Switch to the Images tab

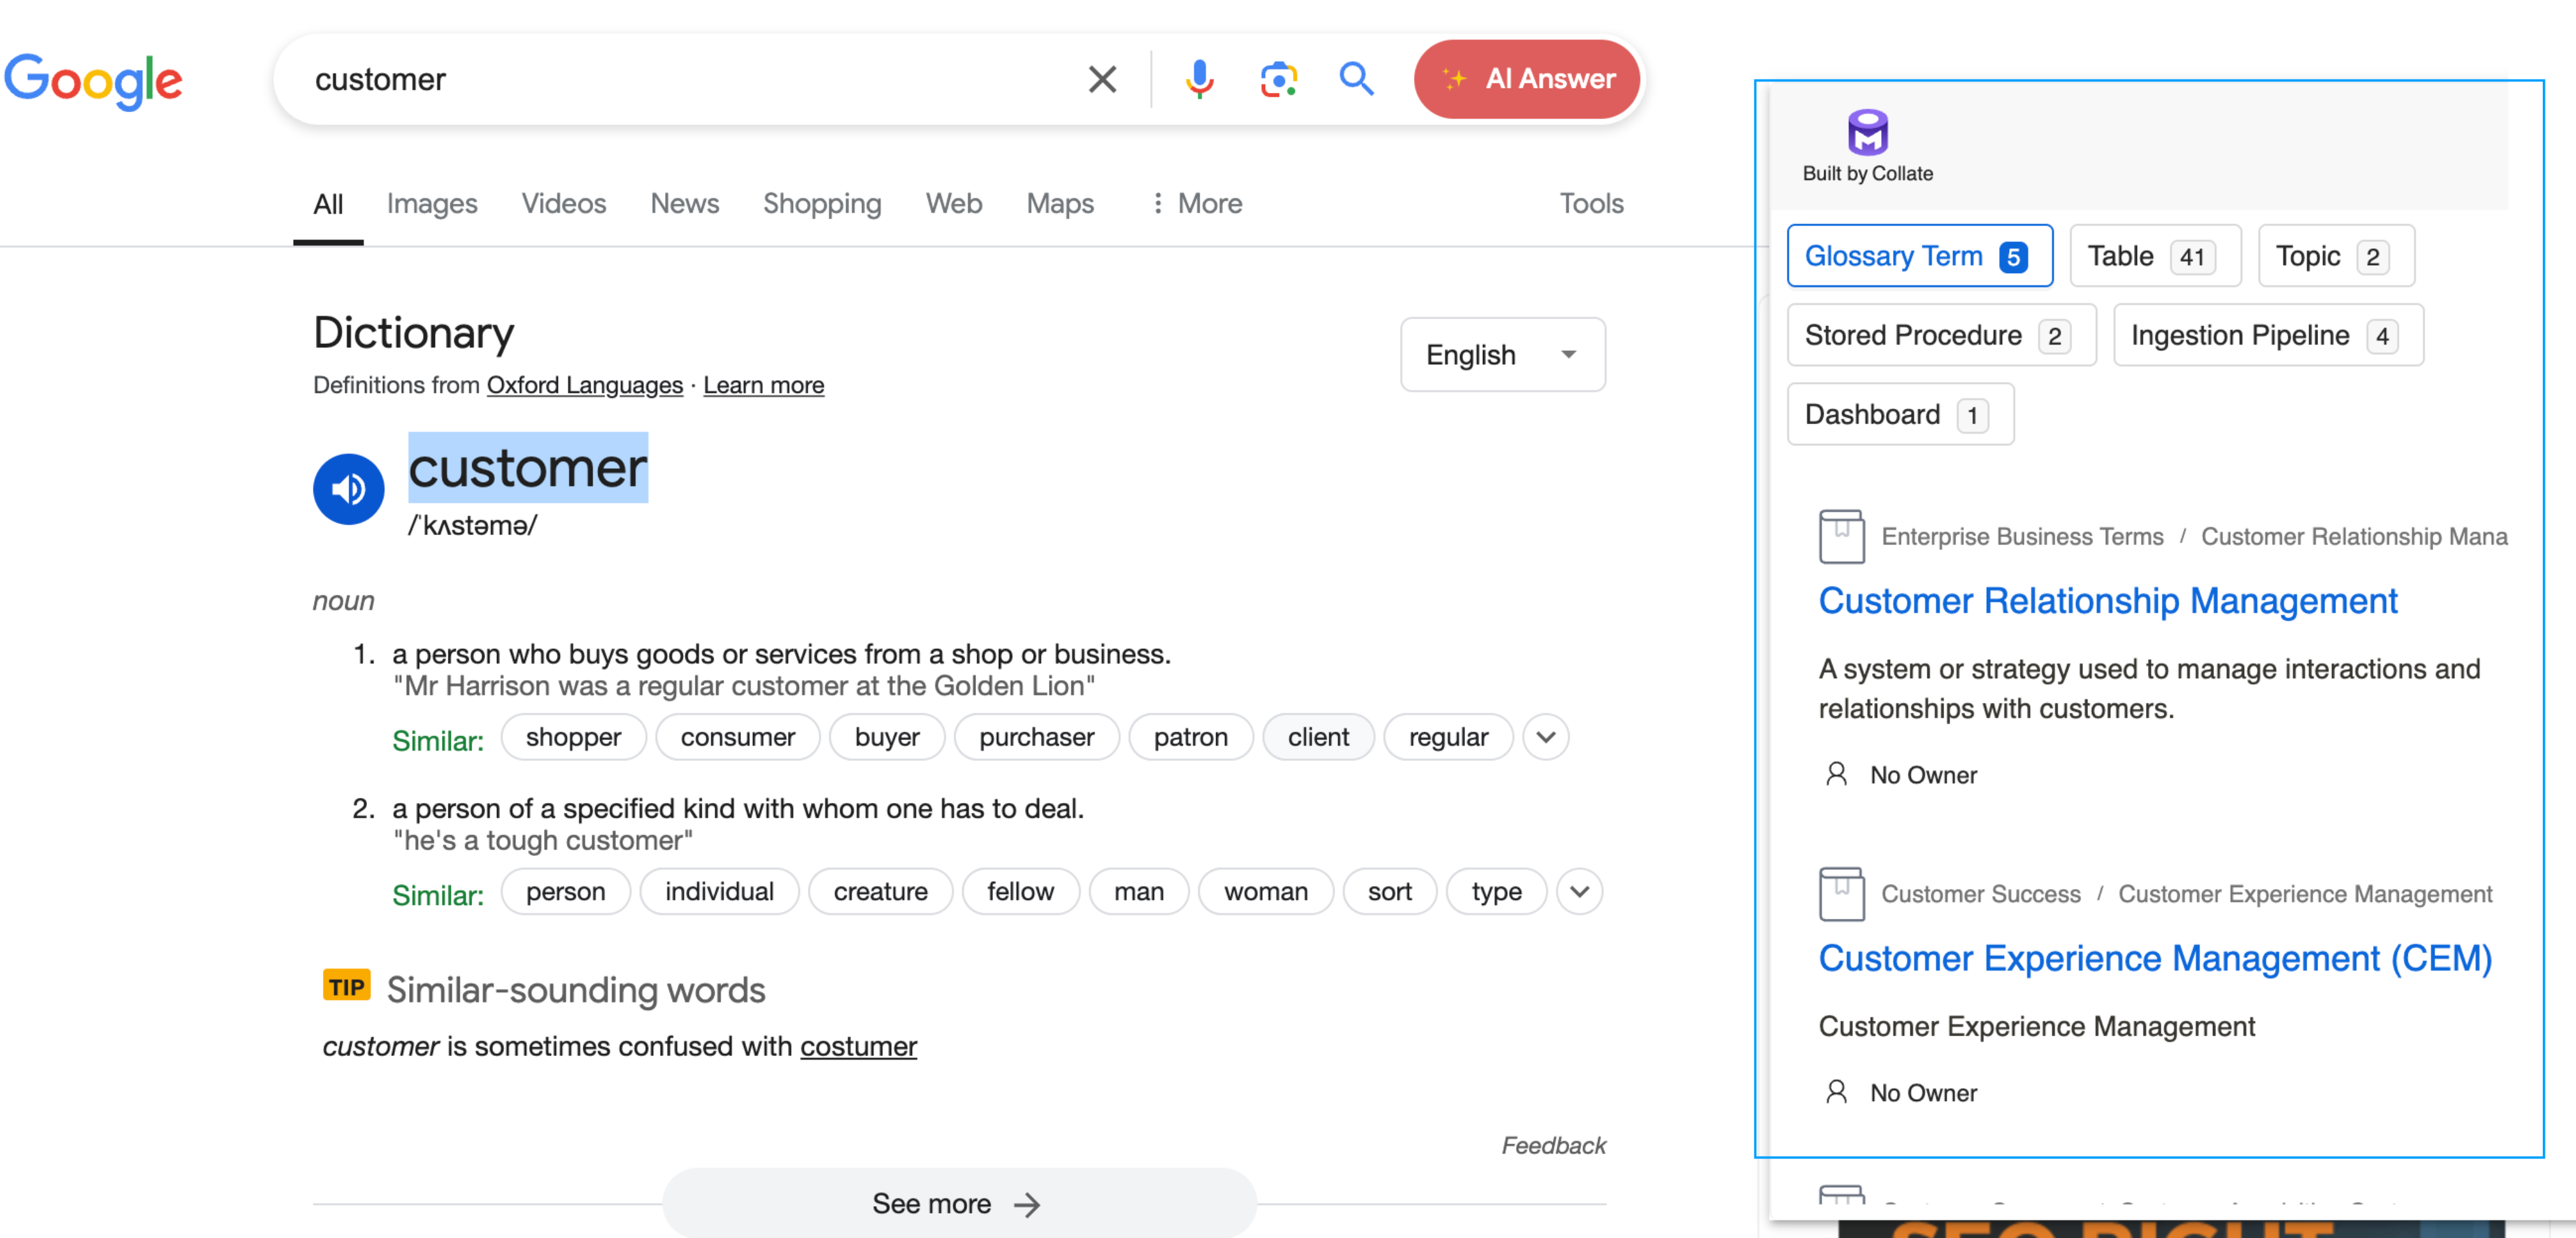432,204
